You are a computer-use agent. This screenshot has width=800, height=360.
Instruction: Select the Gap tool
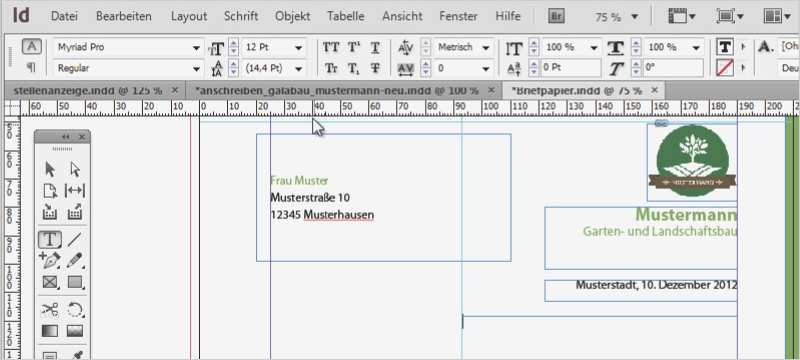pyautogui.click(x=75, y=191)
